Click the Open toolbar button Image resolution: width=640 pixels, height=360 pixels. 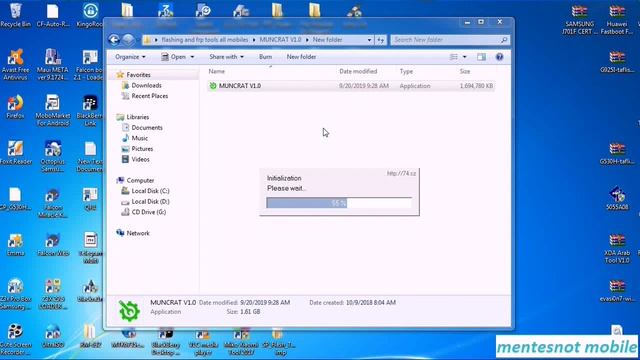point(174,57)
